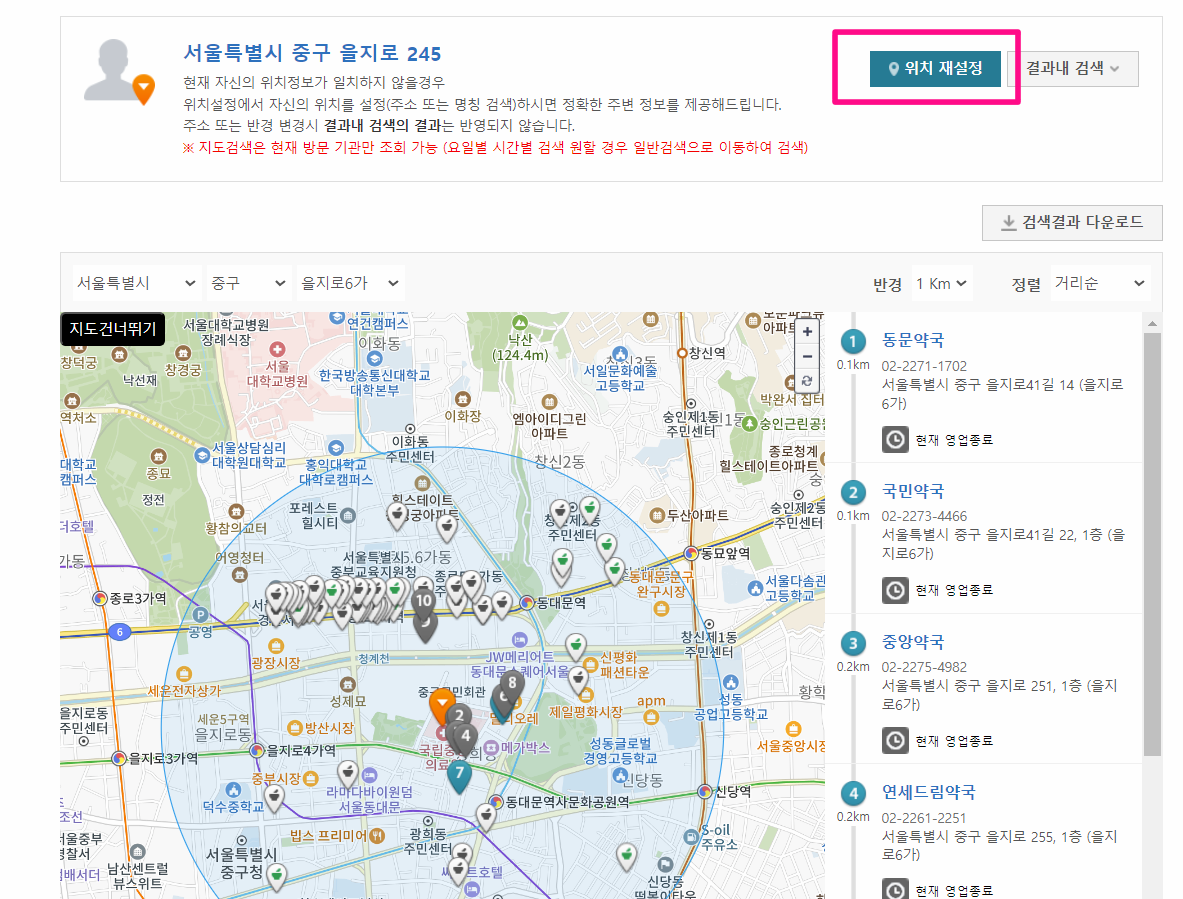Select teal map marker number 7
Screen dimensions: 1183x899
(459, 775)
